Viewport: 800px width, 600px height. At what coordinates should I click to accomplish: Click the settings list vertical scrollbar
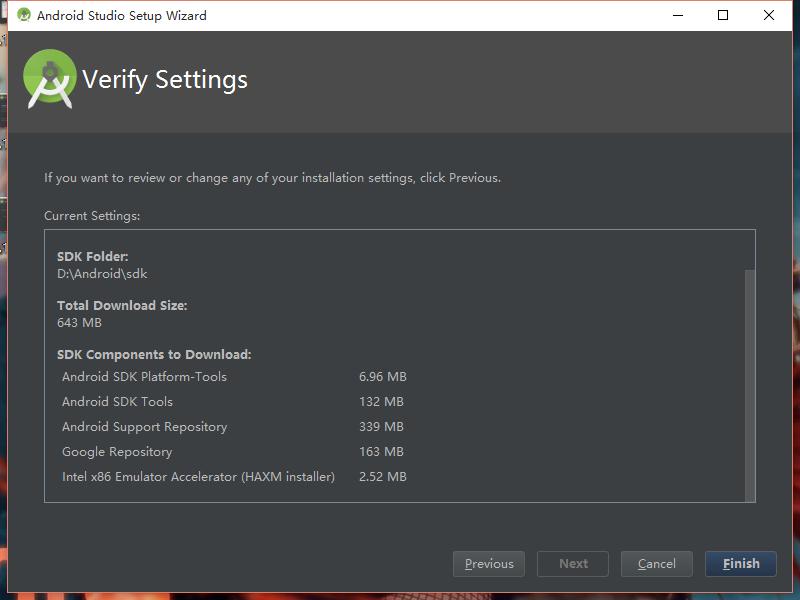point(750,380)
